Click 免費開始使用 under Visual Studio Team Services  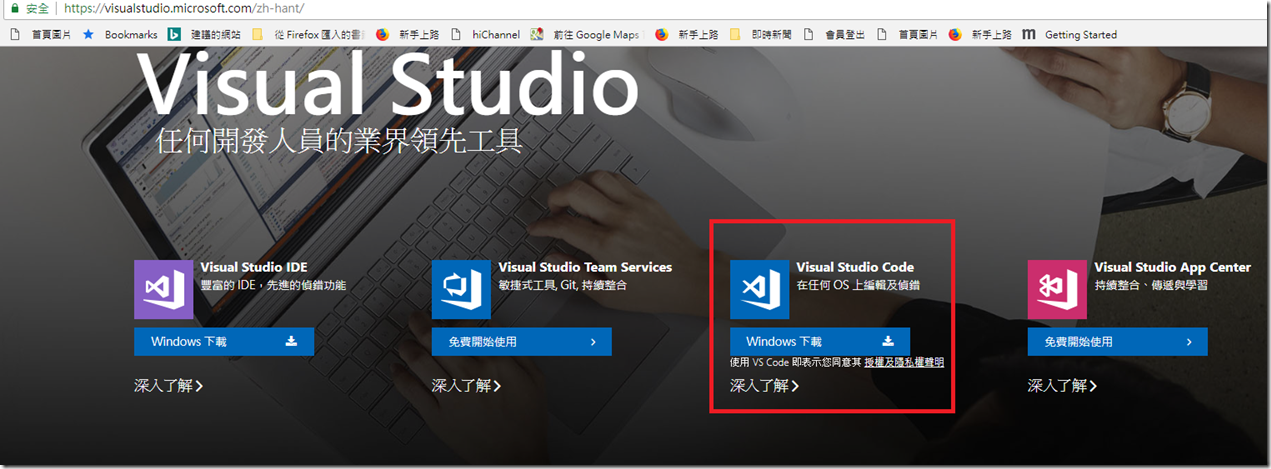521,341
